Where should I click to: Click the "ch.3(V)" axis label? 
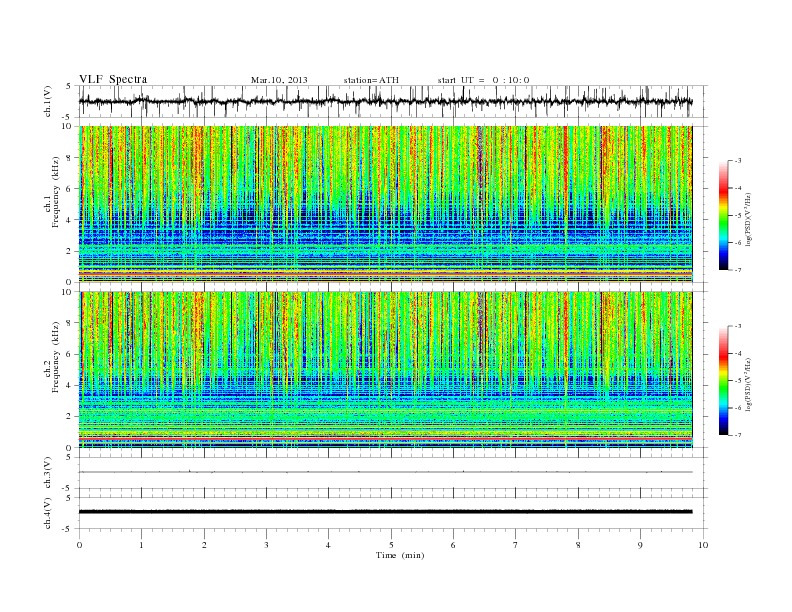pos(48,472)
